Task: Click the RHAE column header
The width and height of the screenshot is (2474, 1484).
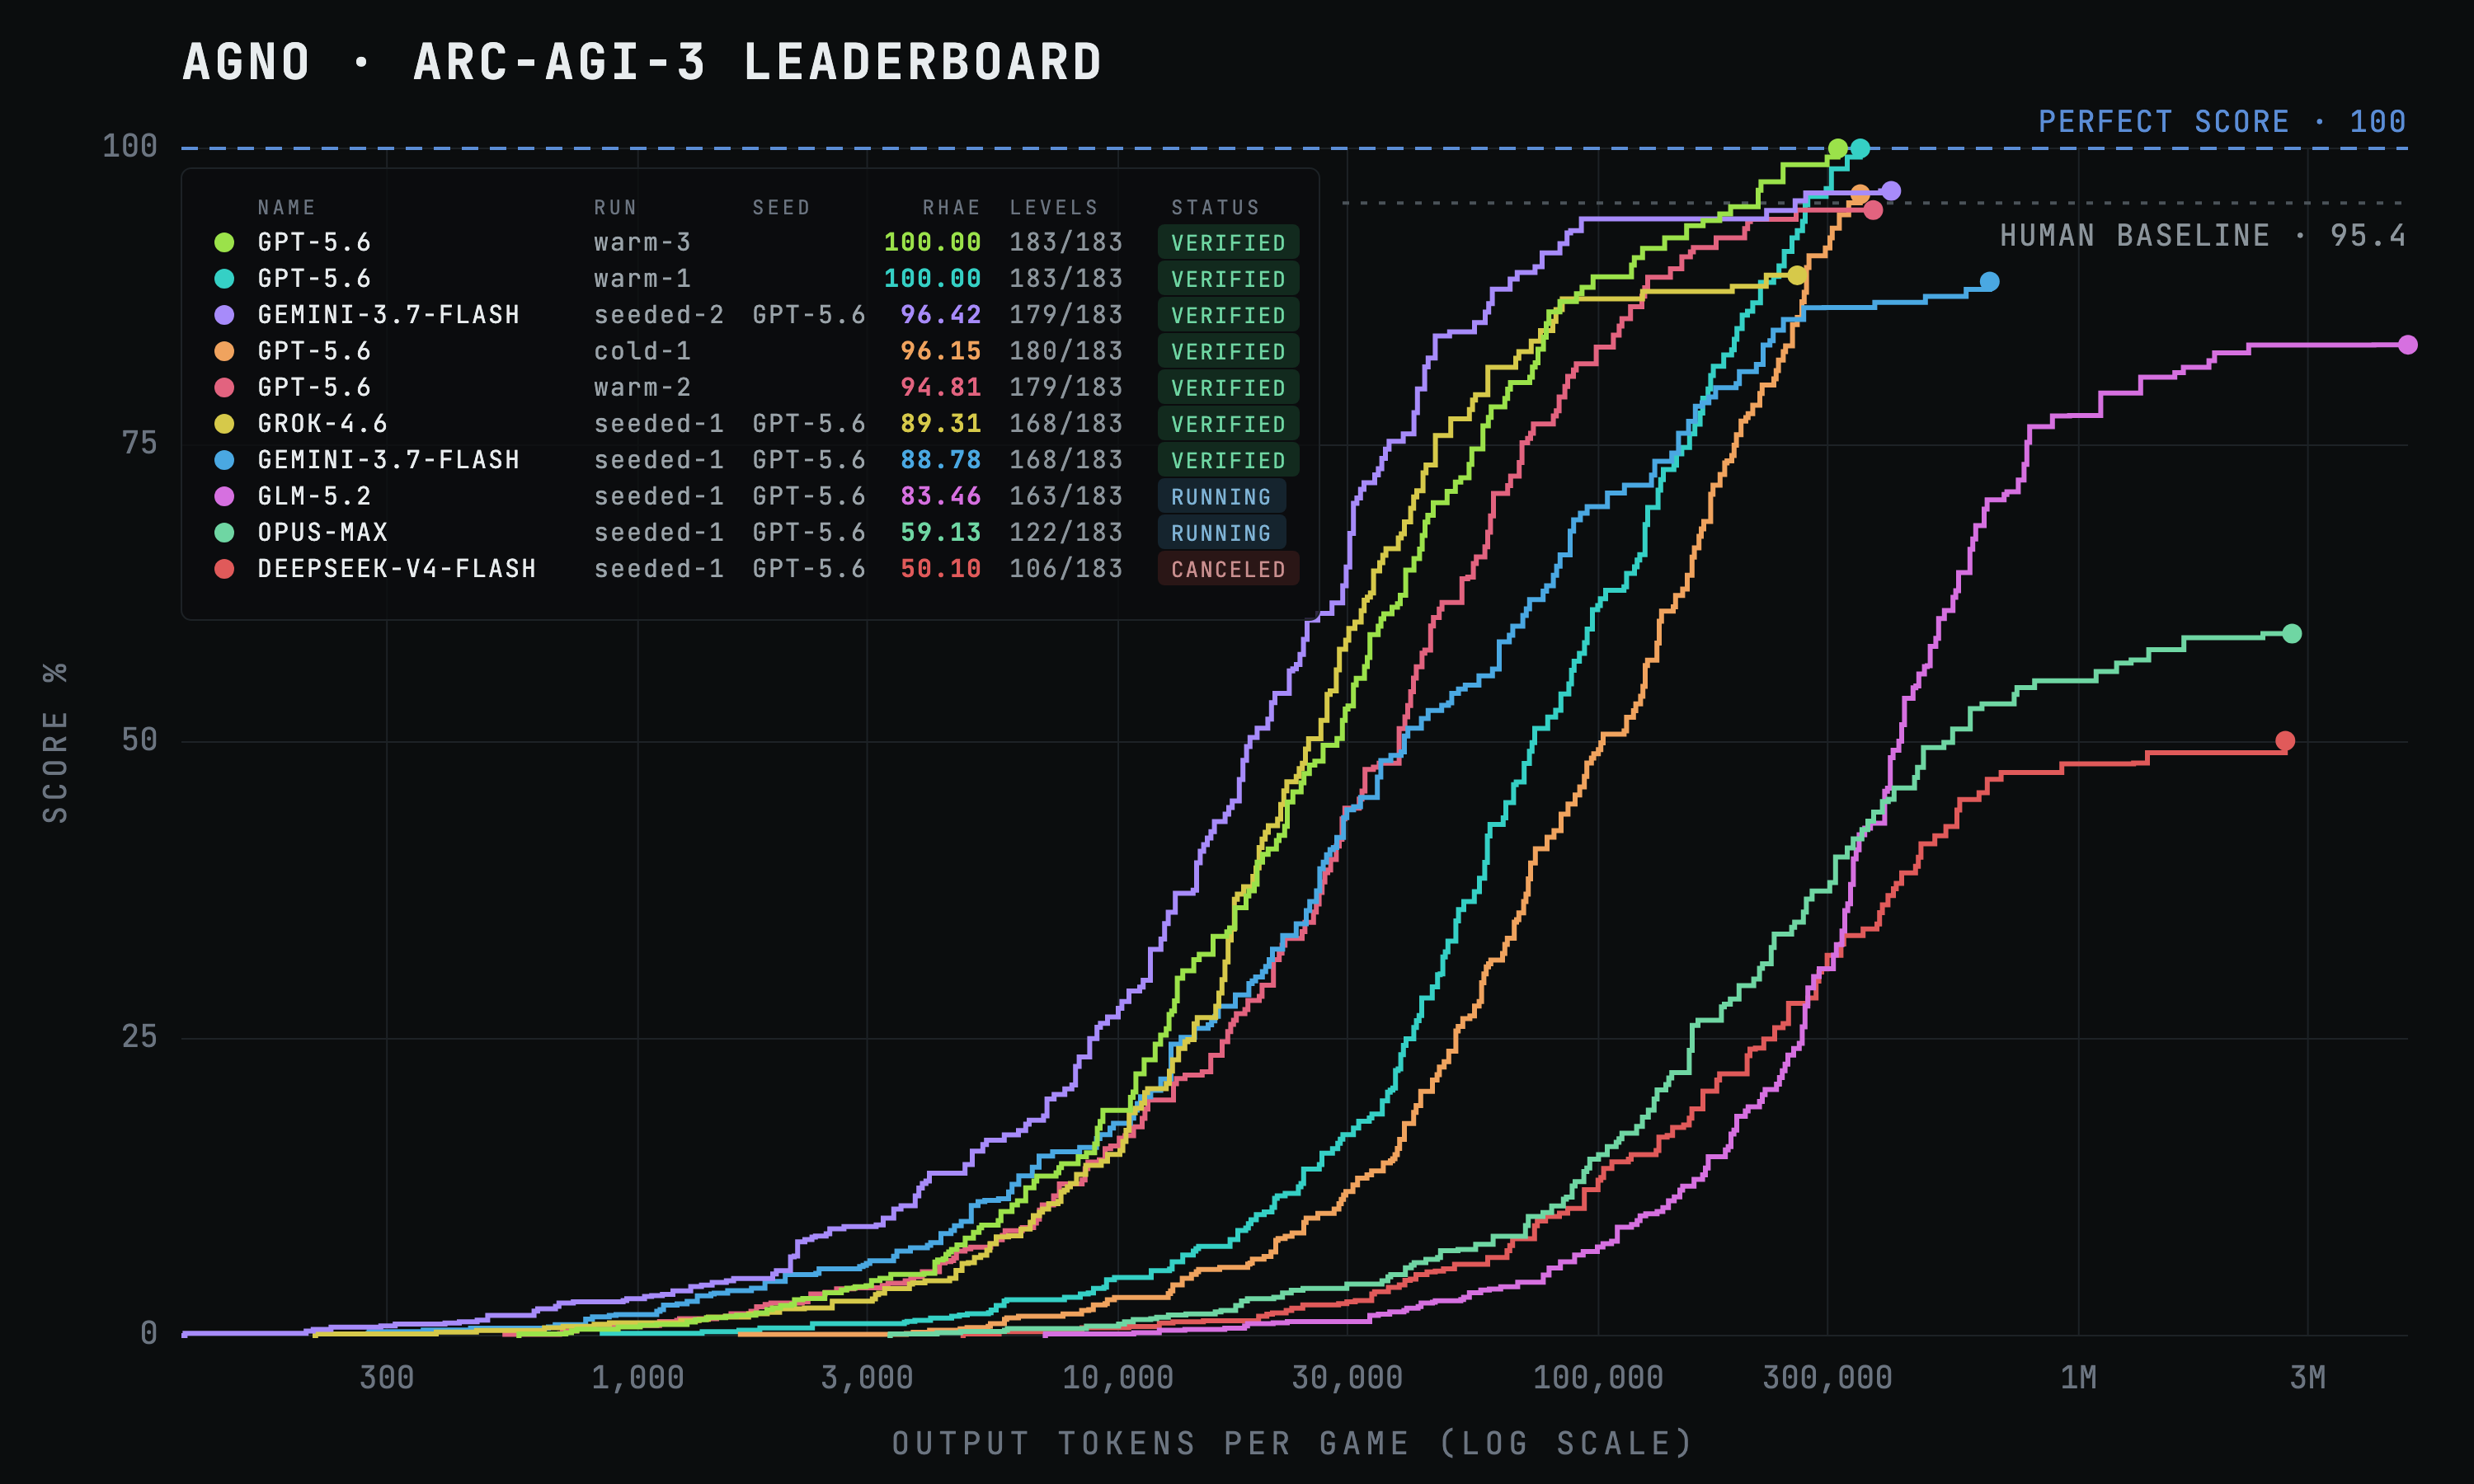Action: pyautogui.click(x=951, y=208)
